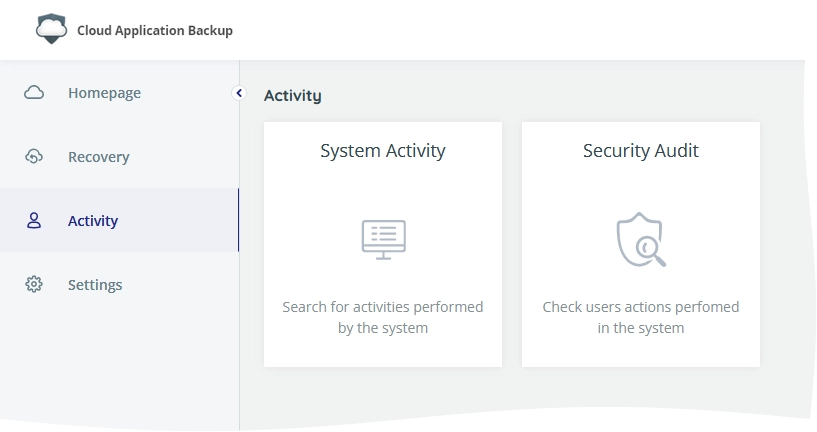Open the System Activity card title
Image resolution: width=817 pixels, height=432 pixels.
[x=383, y=151]
